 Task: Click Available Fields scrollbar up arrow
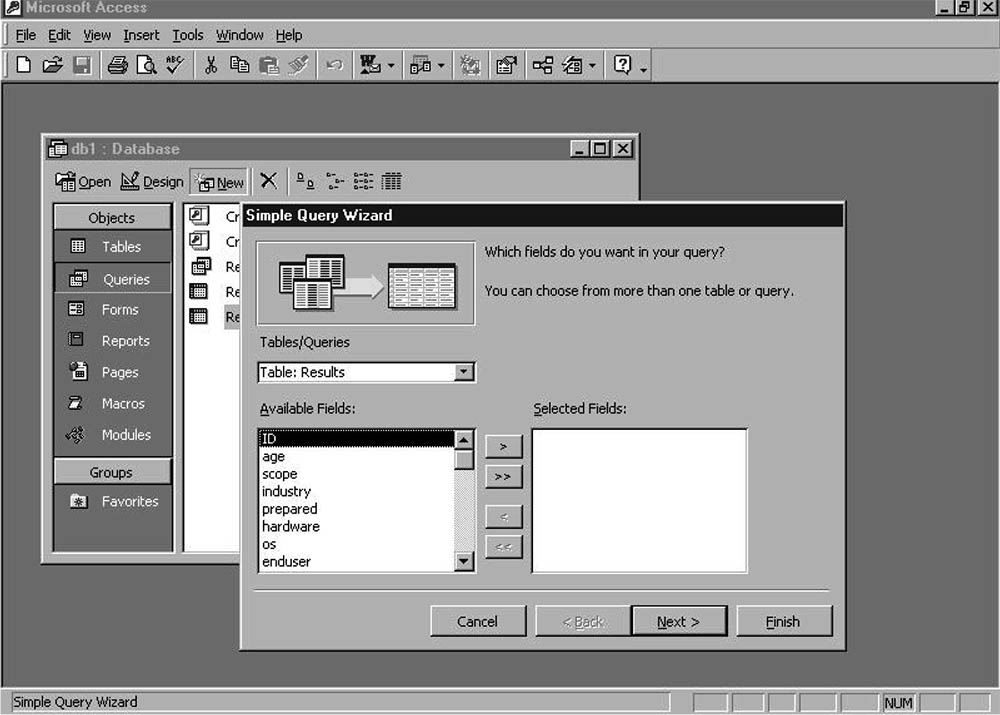(464, 439)
